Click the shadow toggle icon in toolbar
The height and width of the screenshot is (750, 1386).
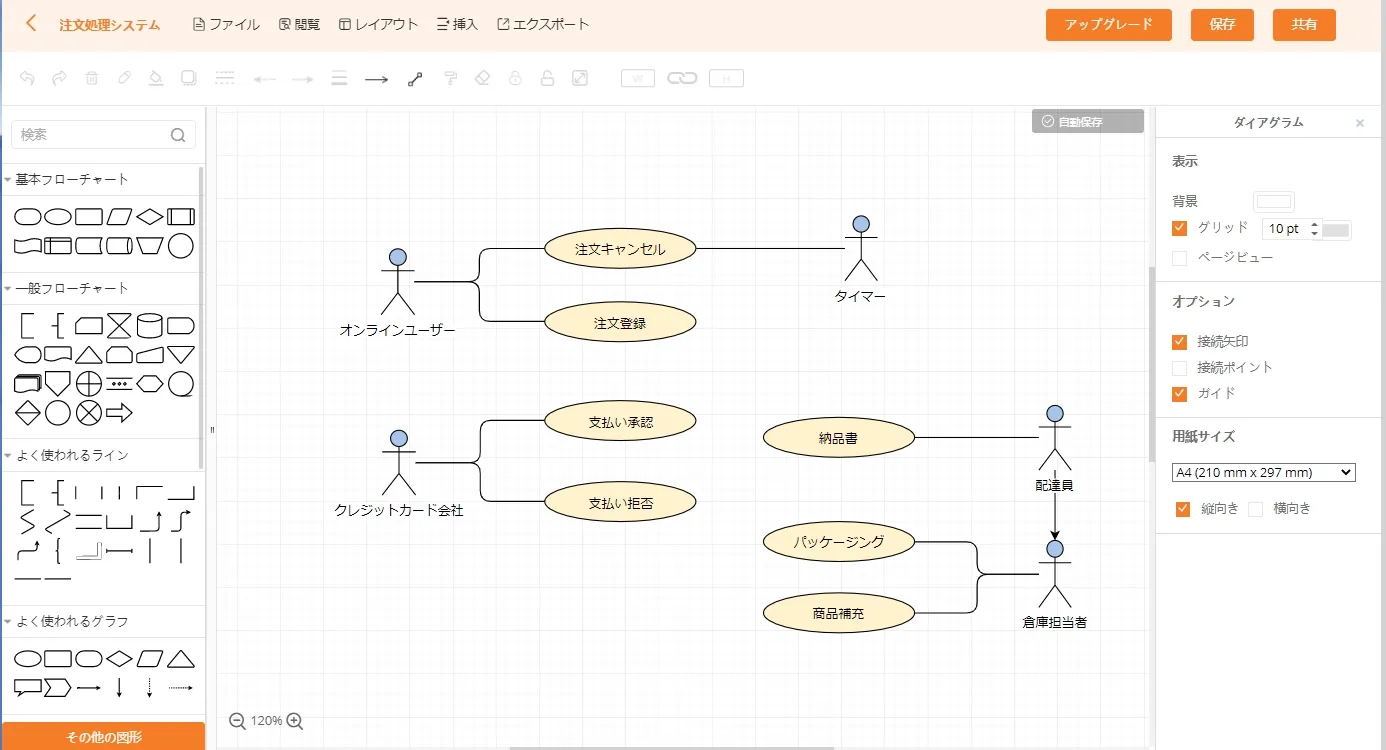point(188,79)
